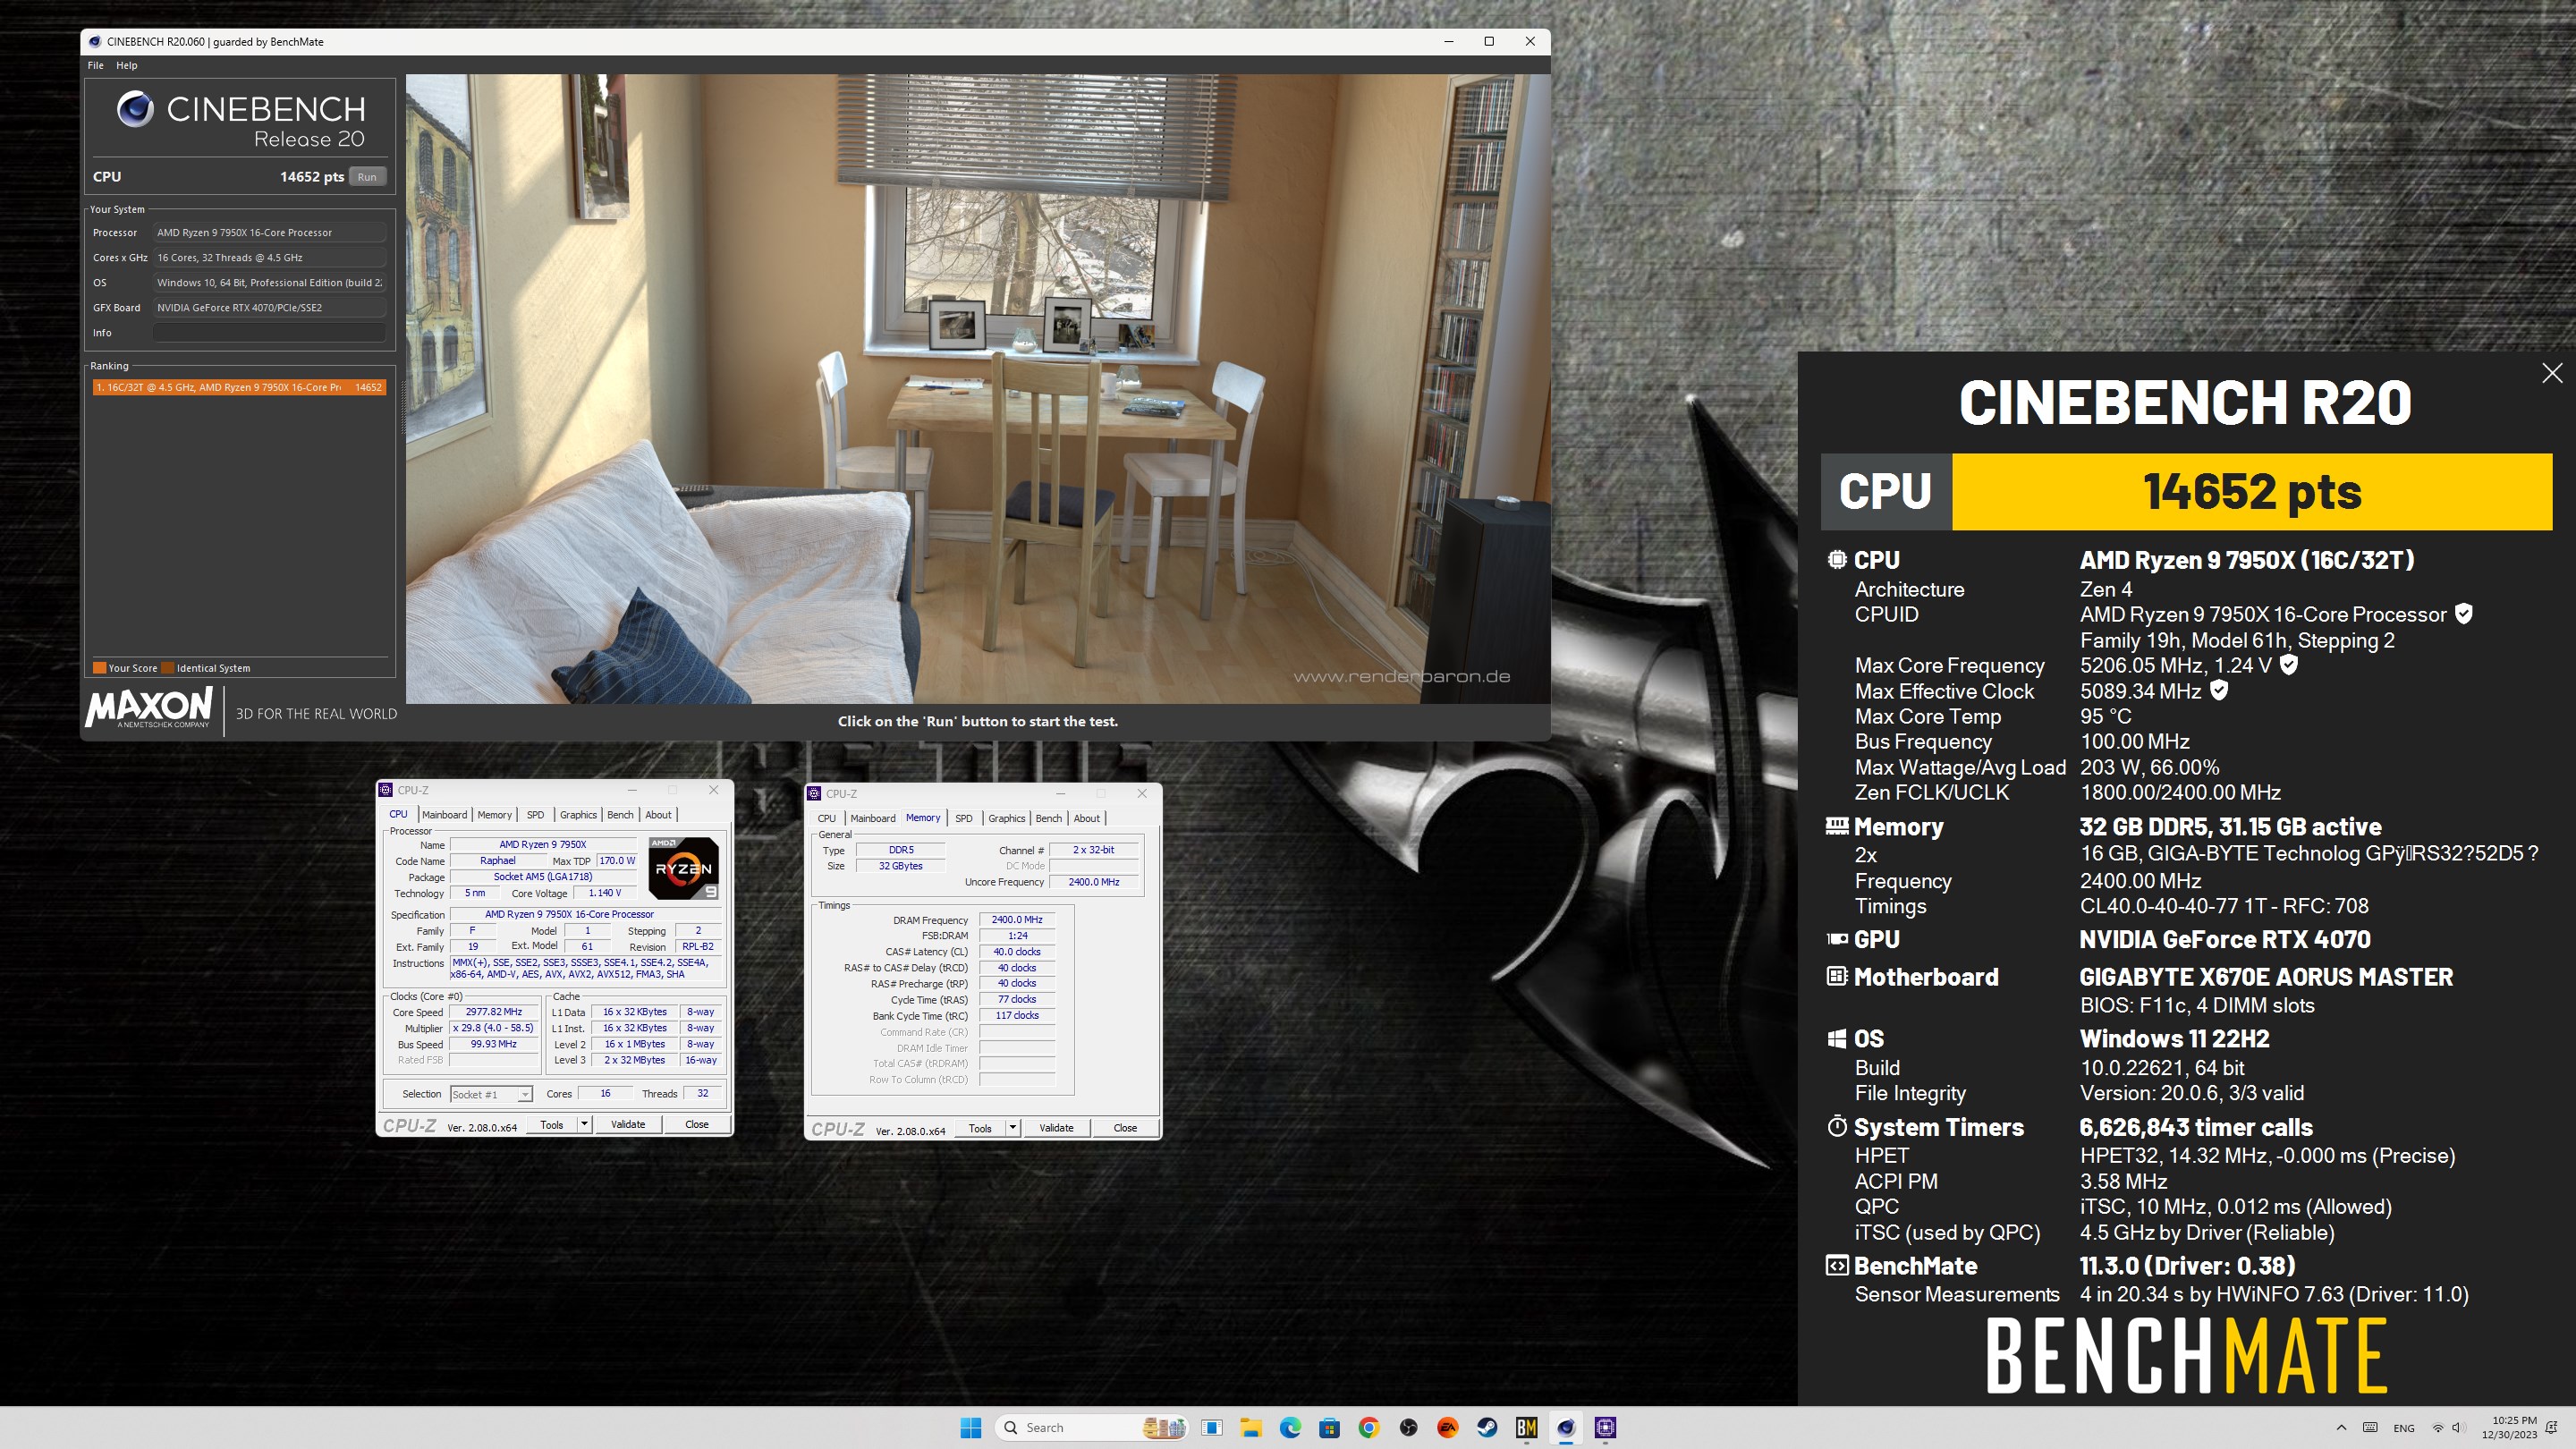
Task: Click the DRAM Frequency value 2400.0 MHz
Action: click(x=1017, y=920)
